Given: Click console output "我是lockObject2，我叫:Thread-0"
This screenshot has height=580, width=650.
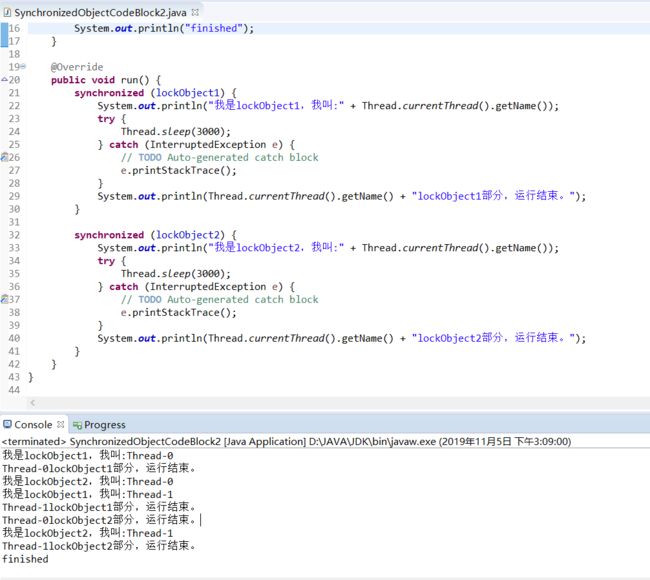Looking at the screenshot, I should click(x=88, y=481).
